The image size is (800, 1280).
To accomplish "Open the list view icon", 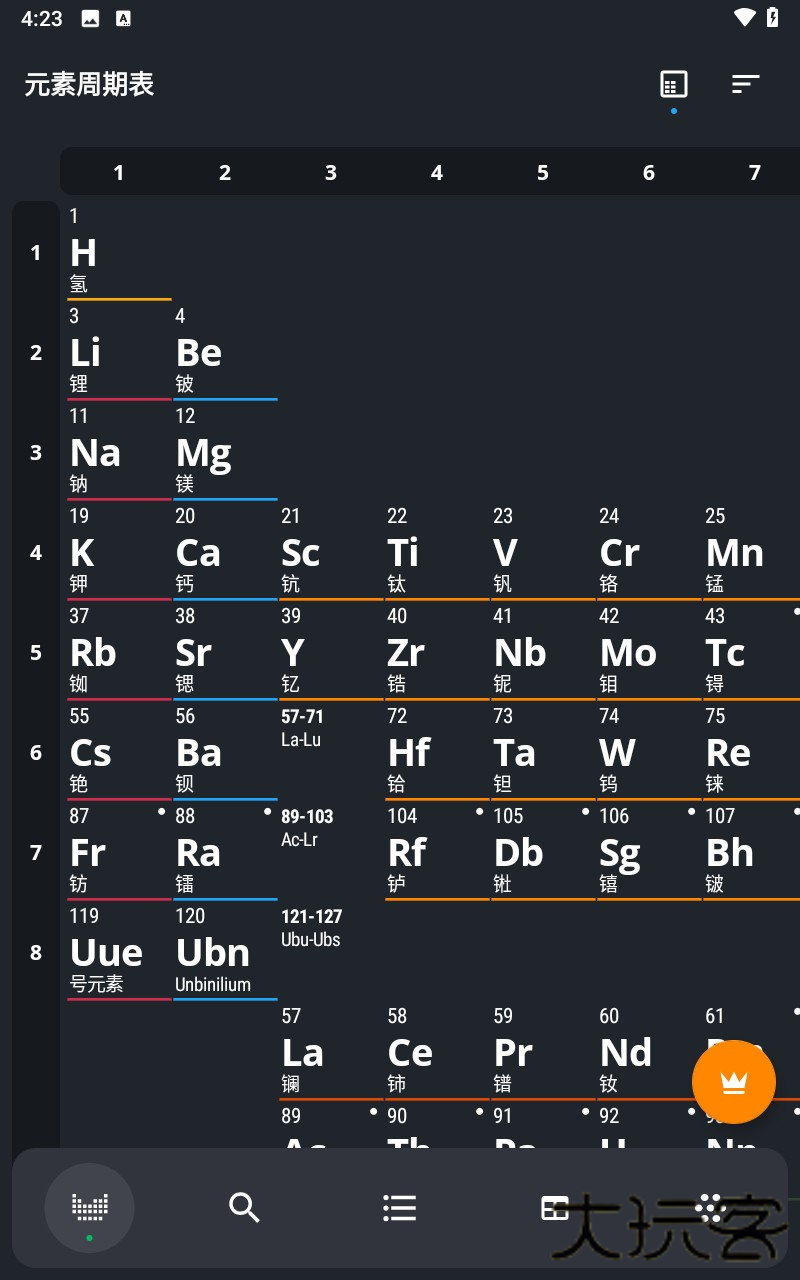I will 399,1207.
